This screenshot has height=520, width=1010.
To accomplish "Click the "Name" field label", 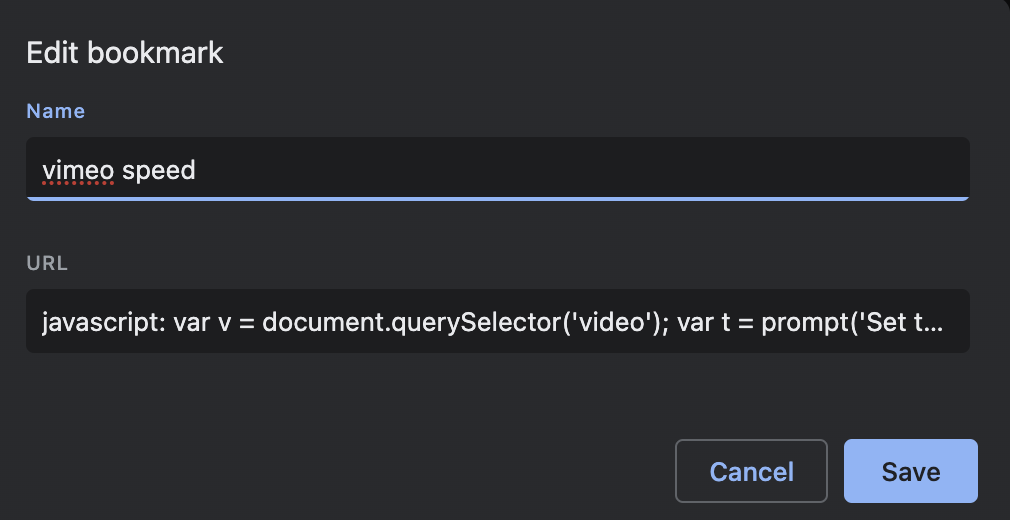I will [x=55, y=111].
